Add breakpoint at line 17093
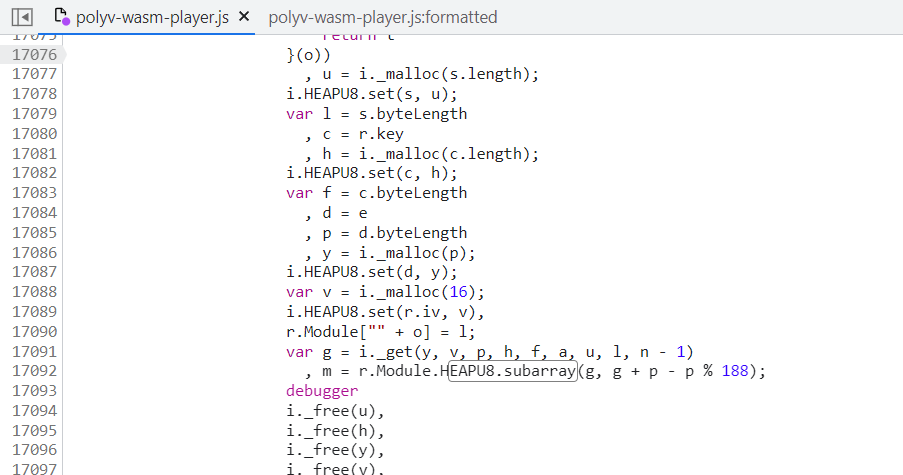Screen dimensions: 903x475 pos(35,391)
